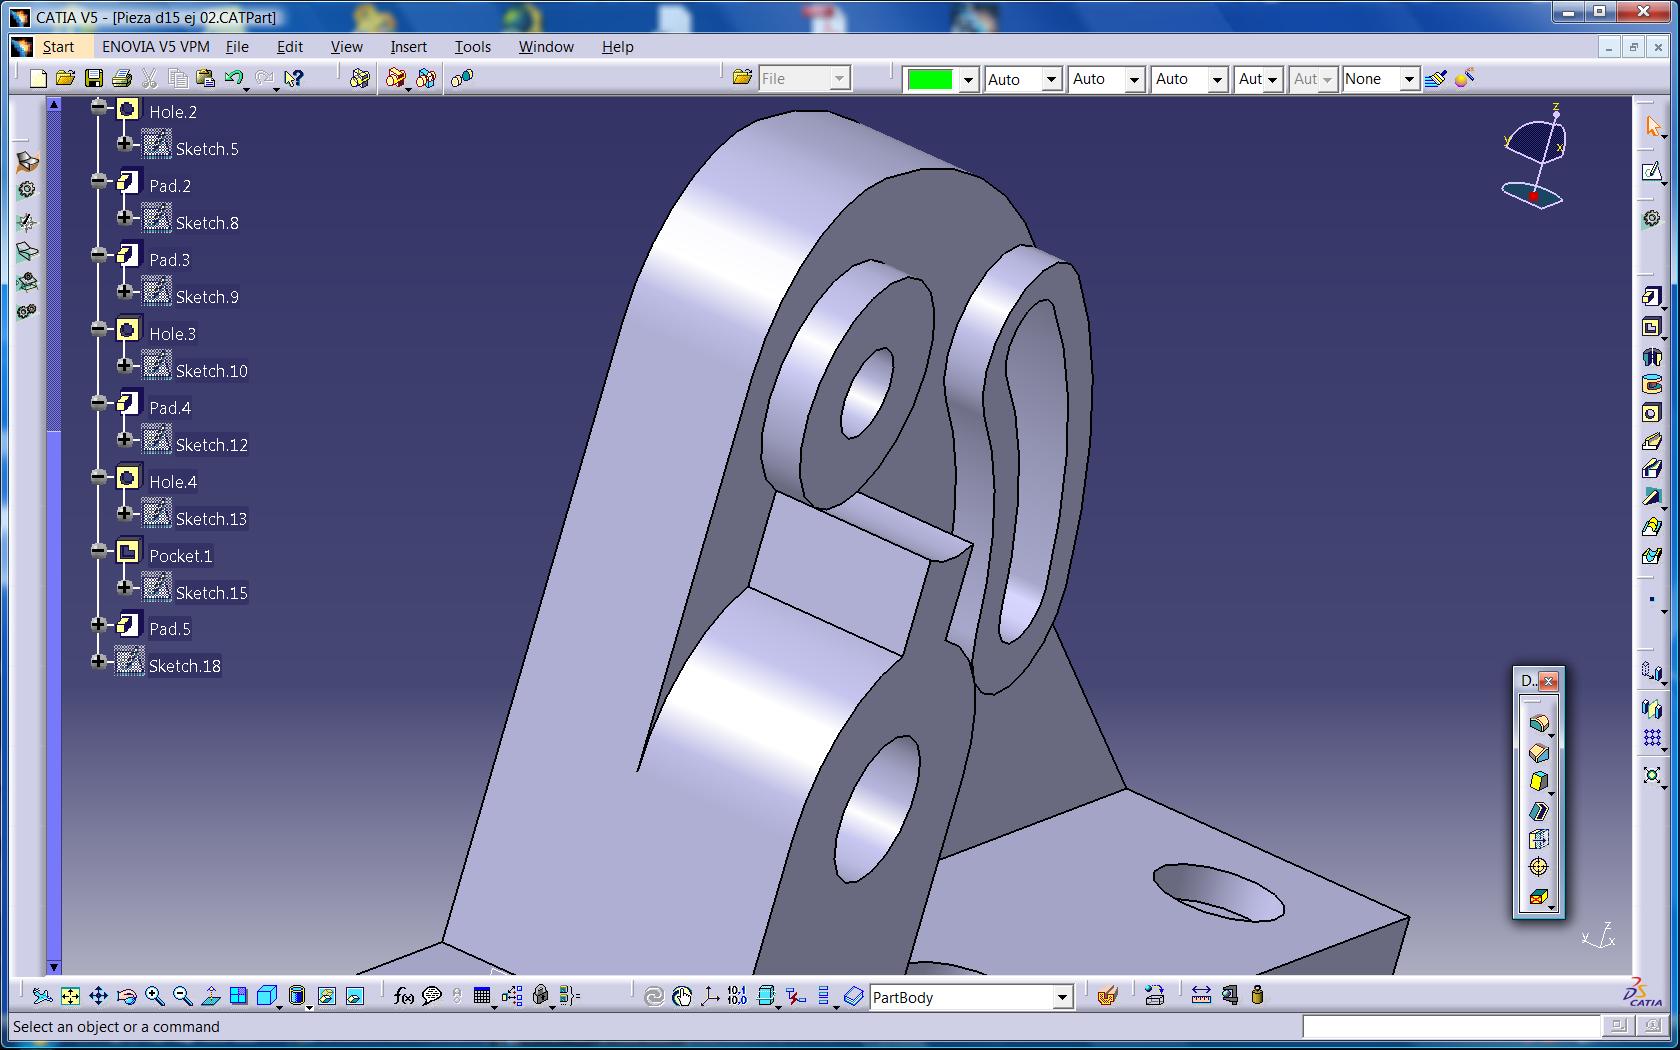
Task: Click the bottom icon in the floating D.. toolbar
Action: tap(1539, 897)
